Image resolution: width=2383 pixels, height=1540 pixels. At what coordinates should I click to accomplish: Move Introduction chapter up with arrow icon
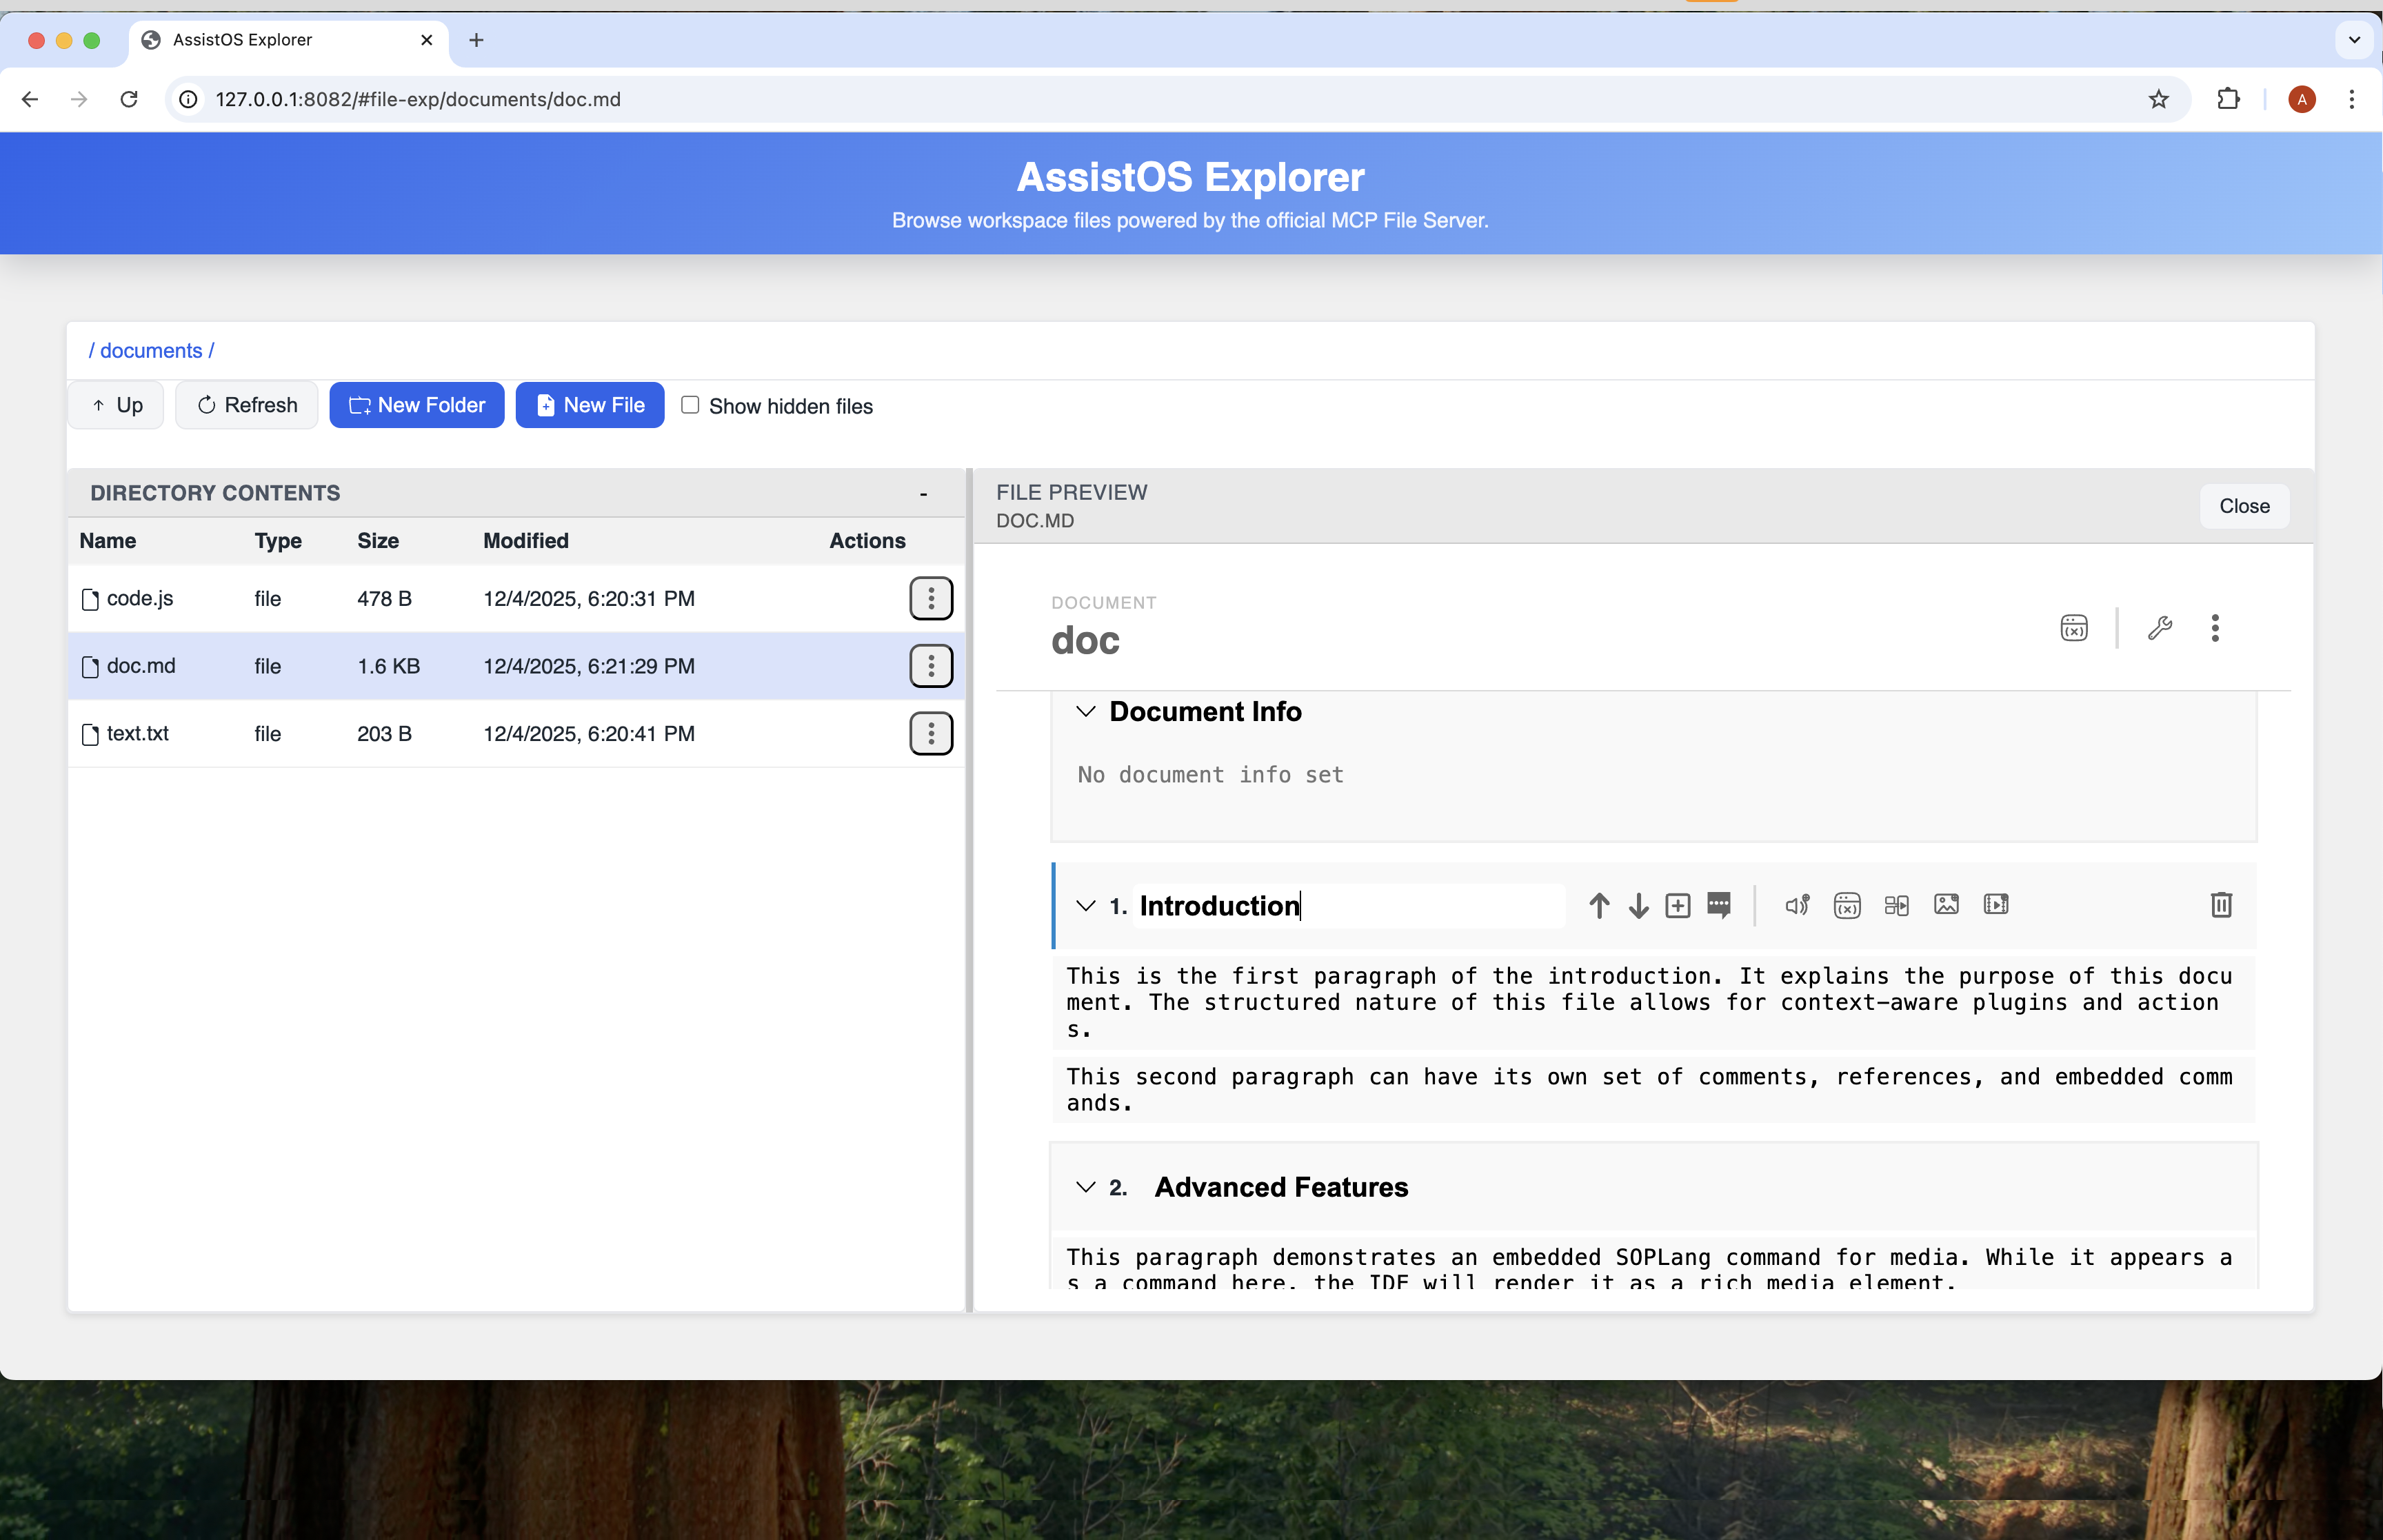click(1598, 906)
